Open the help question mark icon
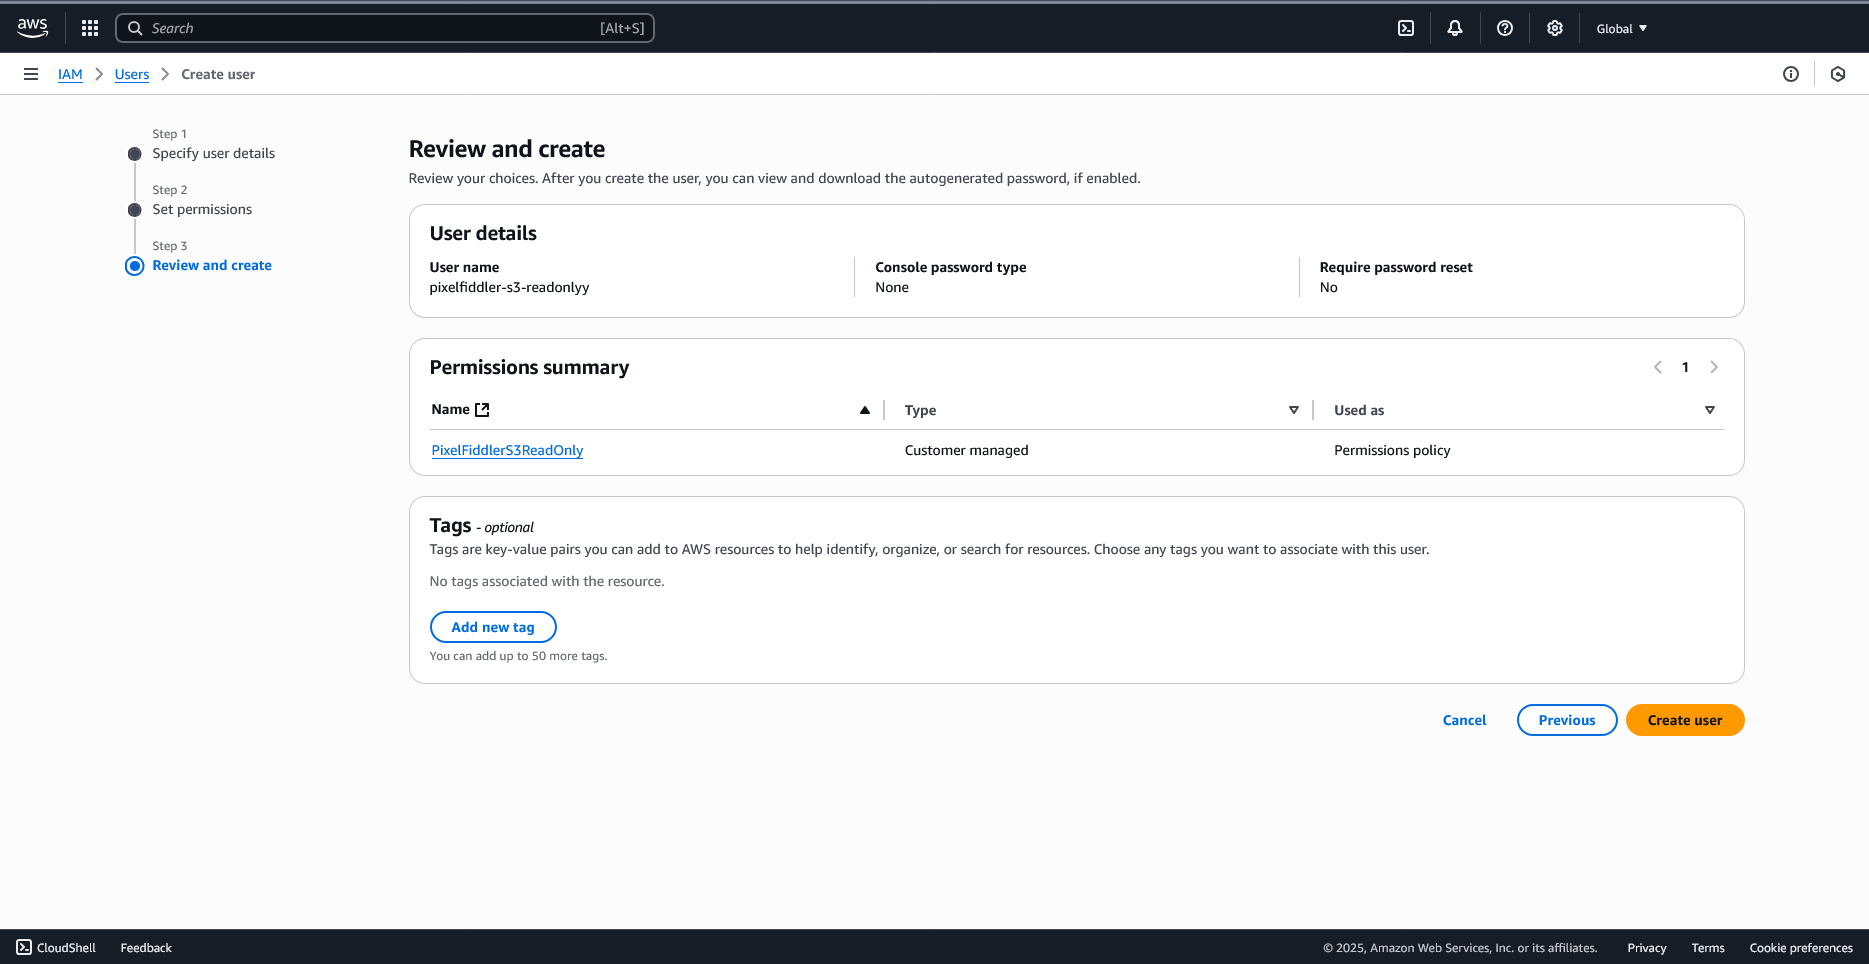 point(1504,28)
